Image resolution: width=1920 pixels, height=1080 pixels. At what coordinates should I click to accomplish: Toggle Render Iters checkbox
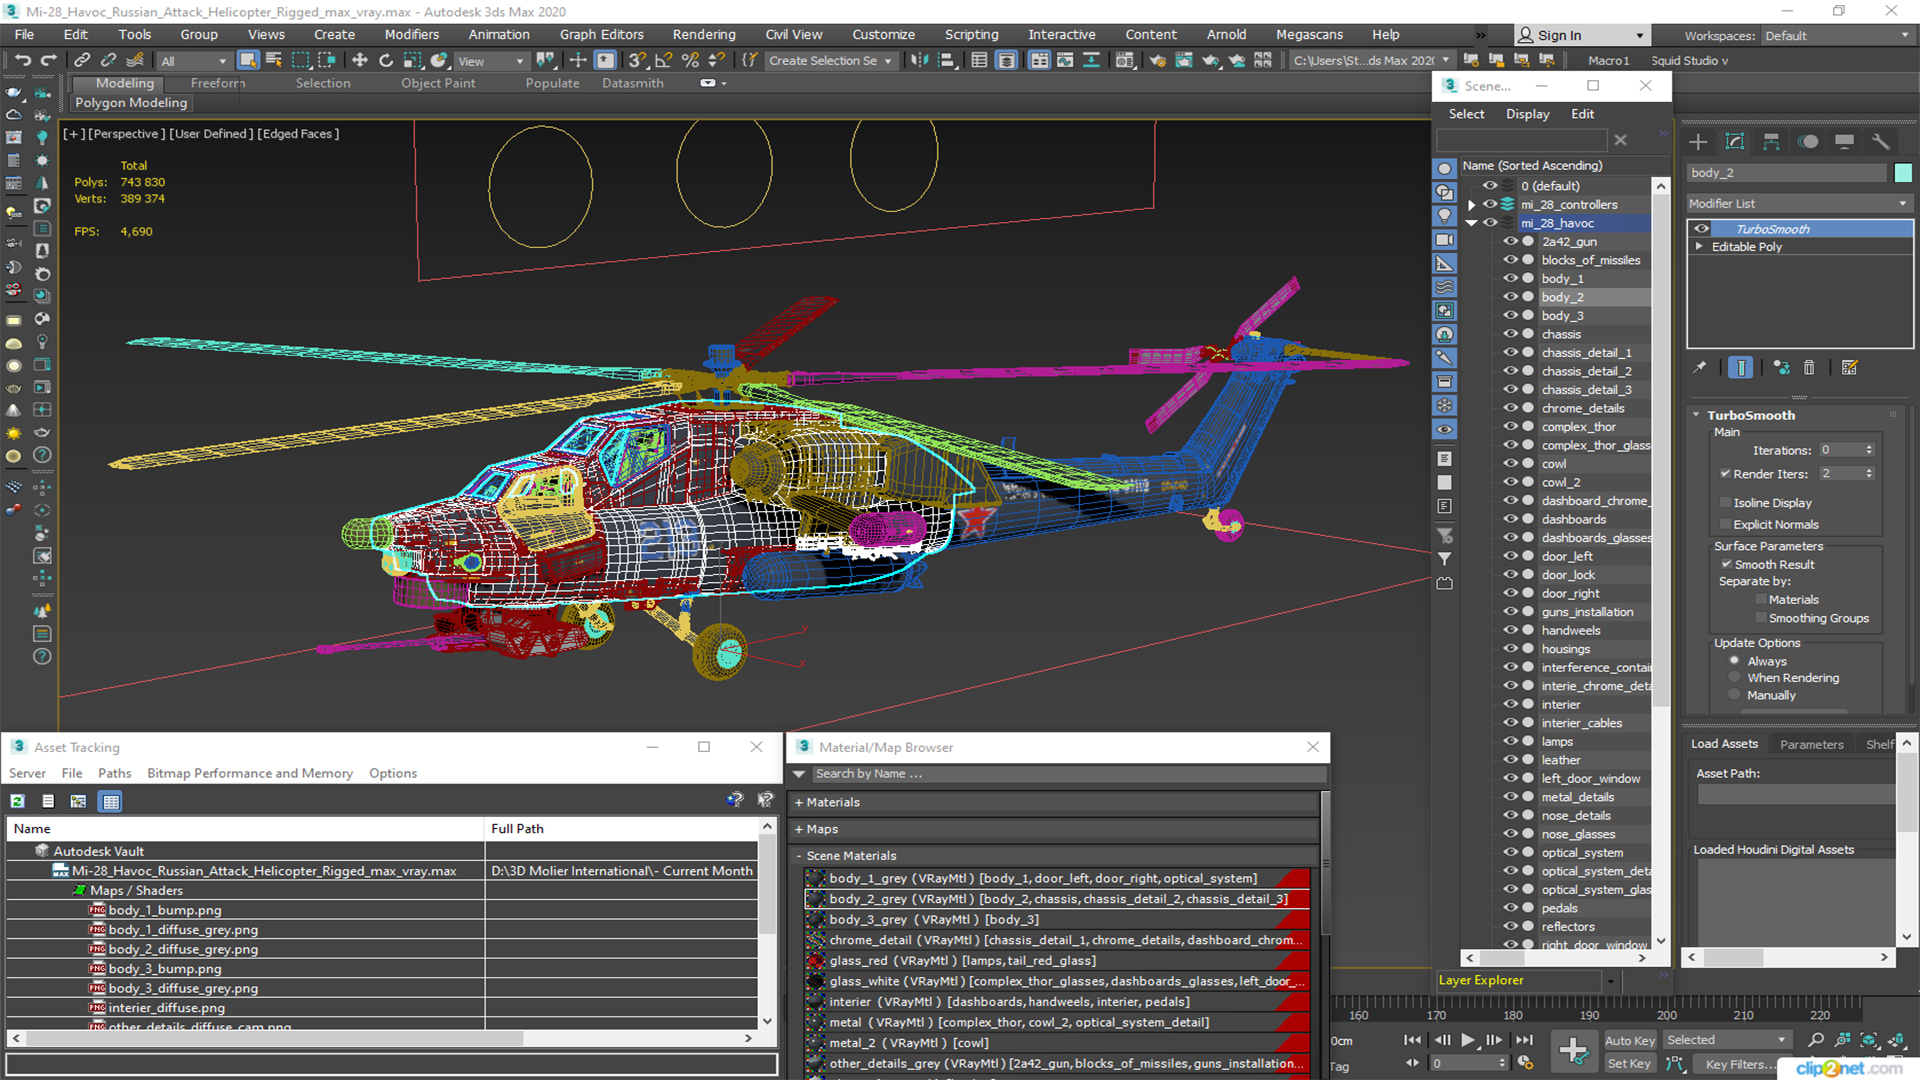pos(1725,474)
